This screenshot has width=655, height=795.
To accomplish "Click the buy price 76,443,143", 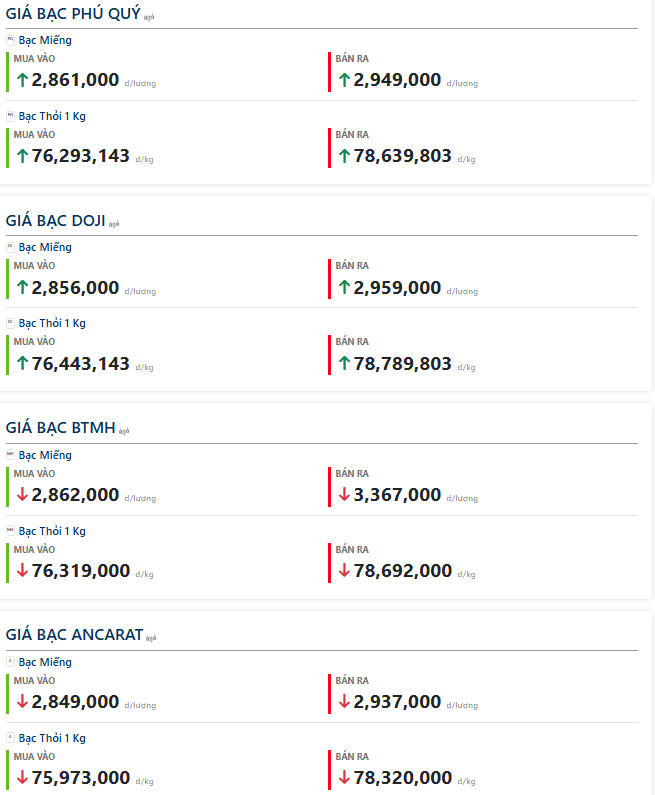I will coord(81,364).
